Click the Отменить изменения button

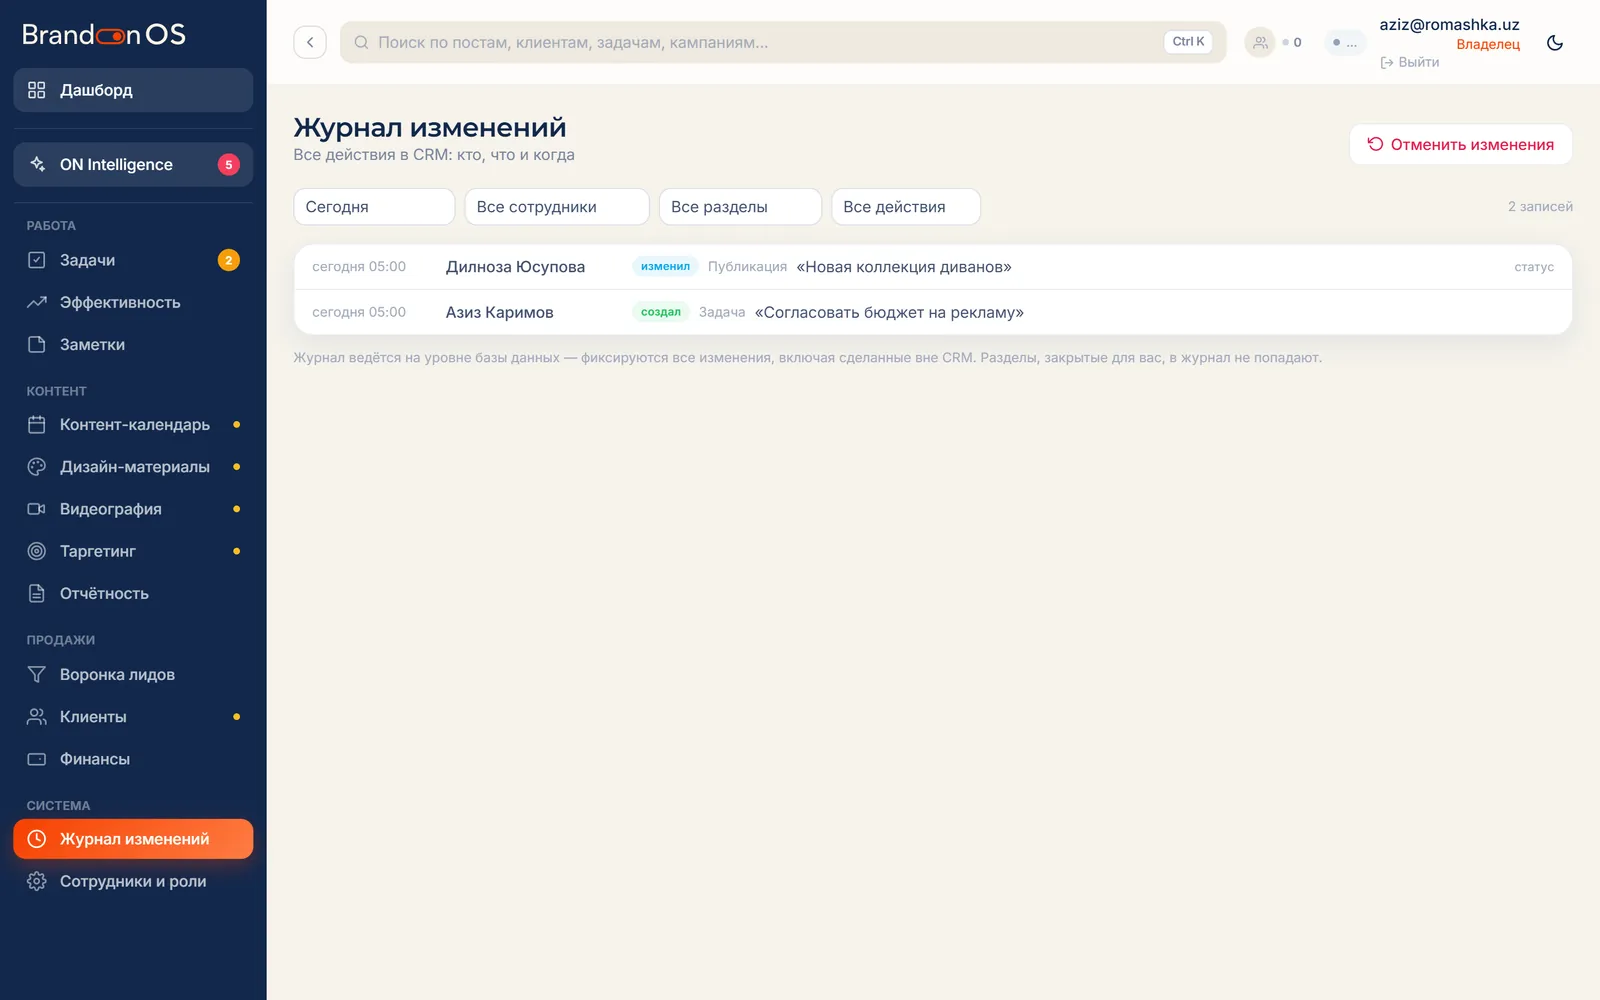[1461, 144]
